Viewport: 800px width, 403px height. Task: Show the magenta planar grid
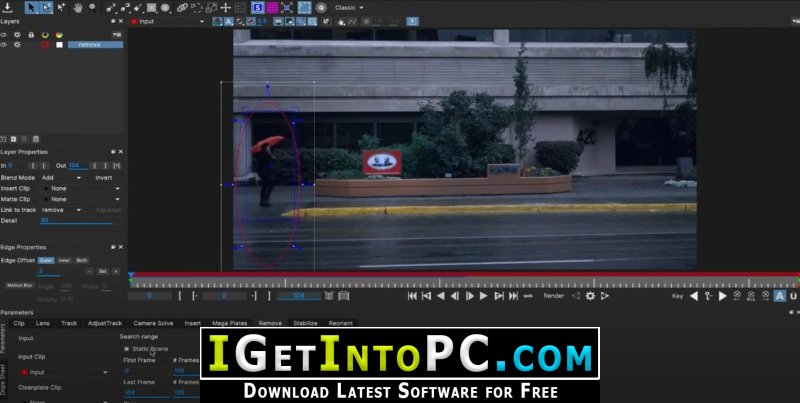tap(272, 8)
